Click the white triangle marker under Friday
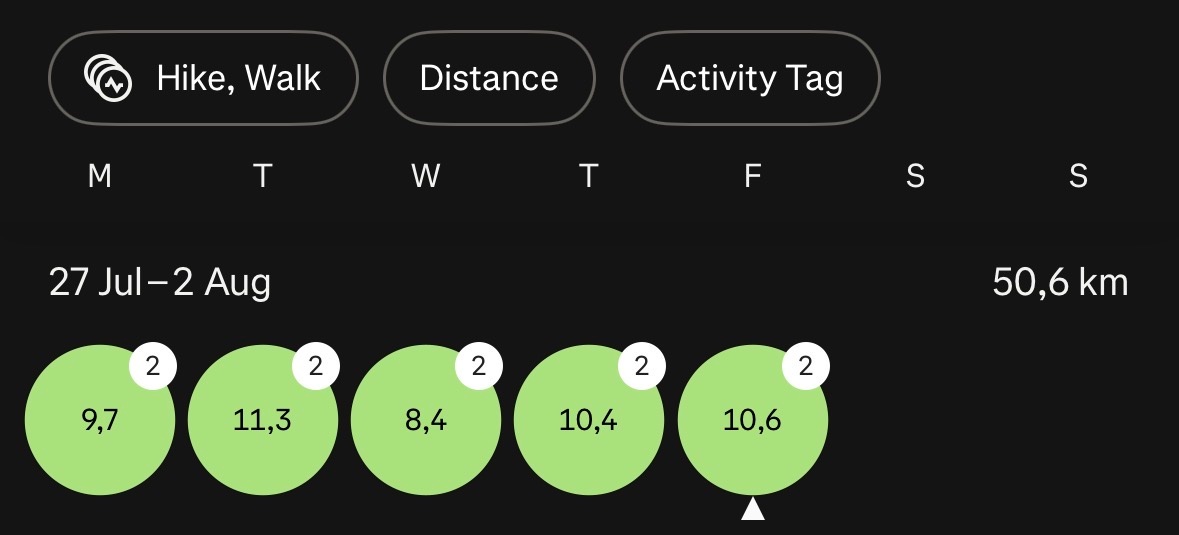The height and width of the screenshot is (535, 1179). 753,509
